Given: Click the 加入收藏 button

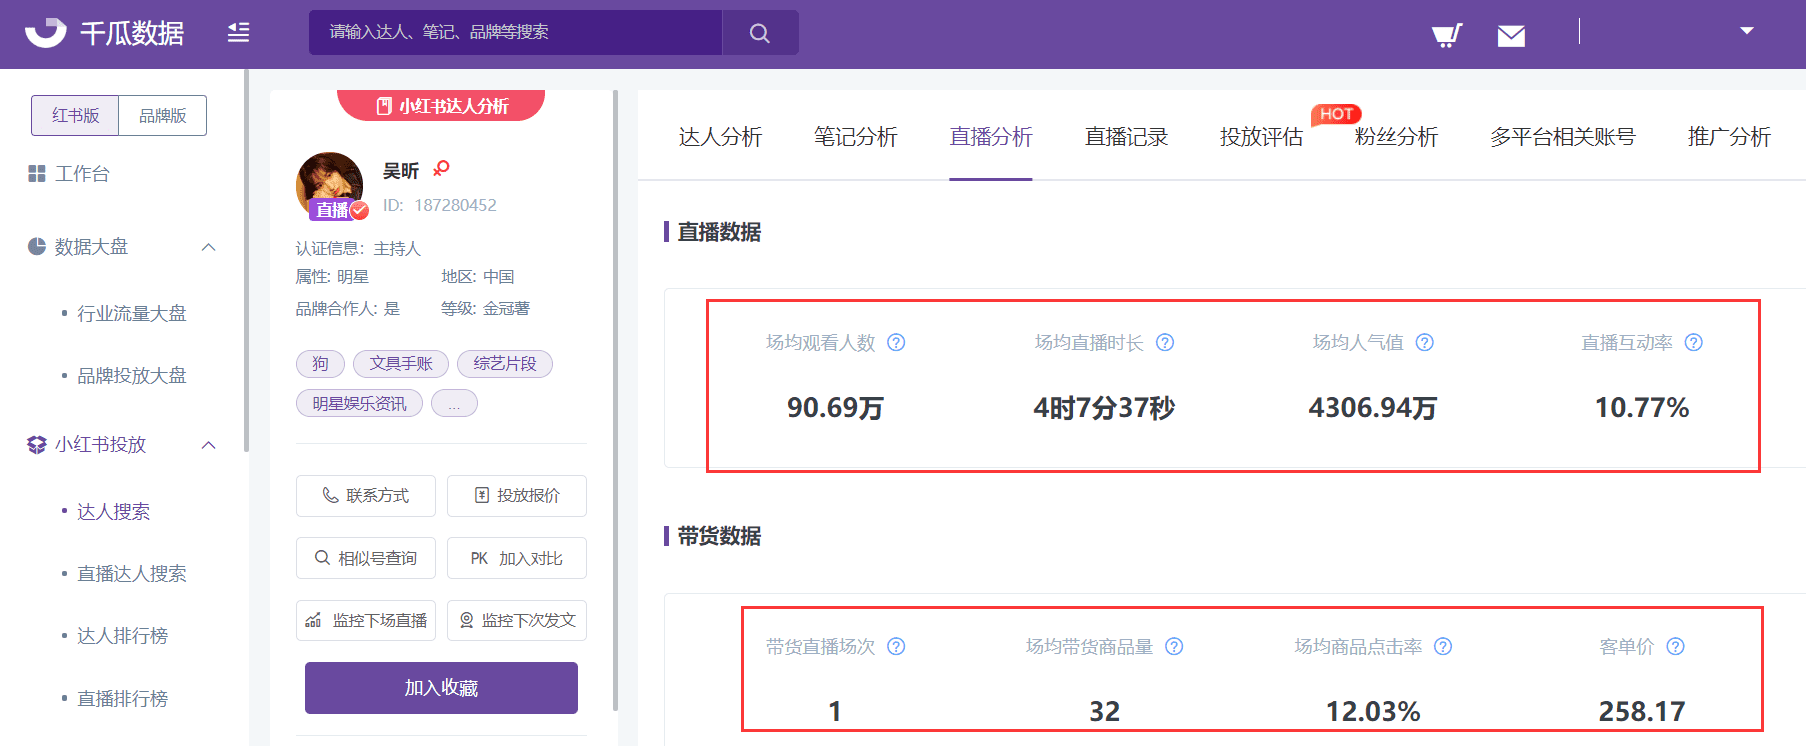Looking at the screenshot, I should 441,688.
